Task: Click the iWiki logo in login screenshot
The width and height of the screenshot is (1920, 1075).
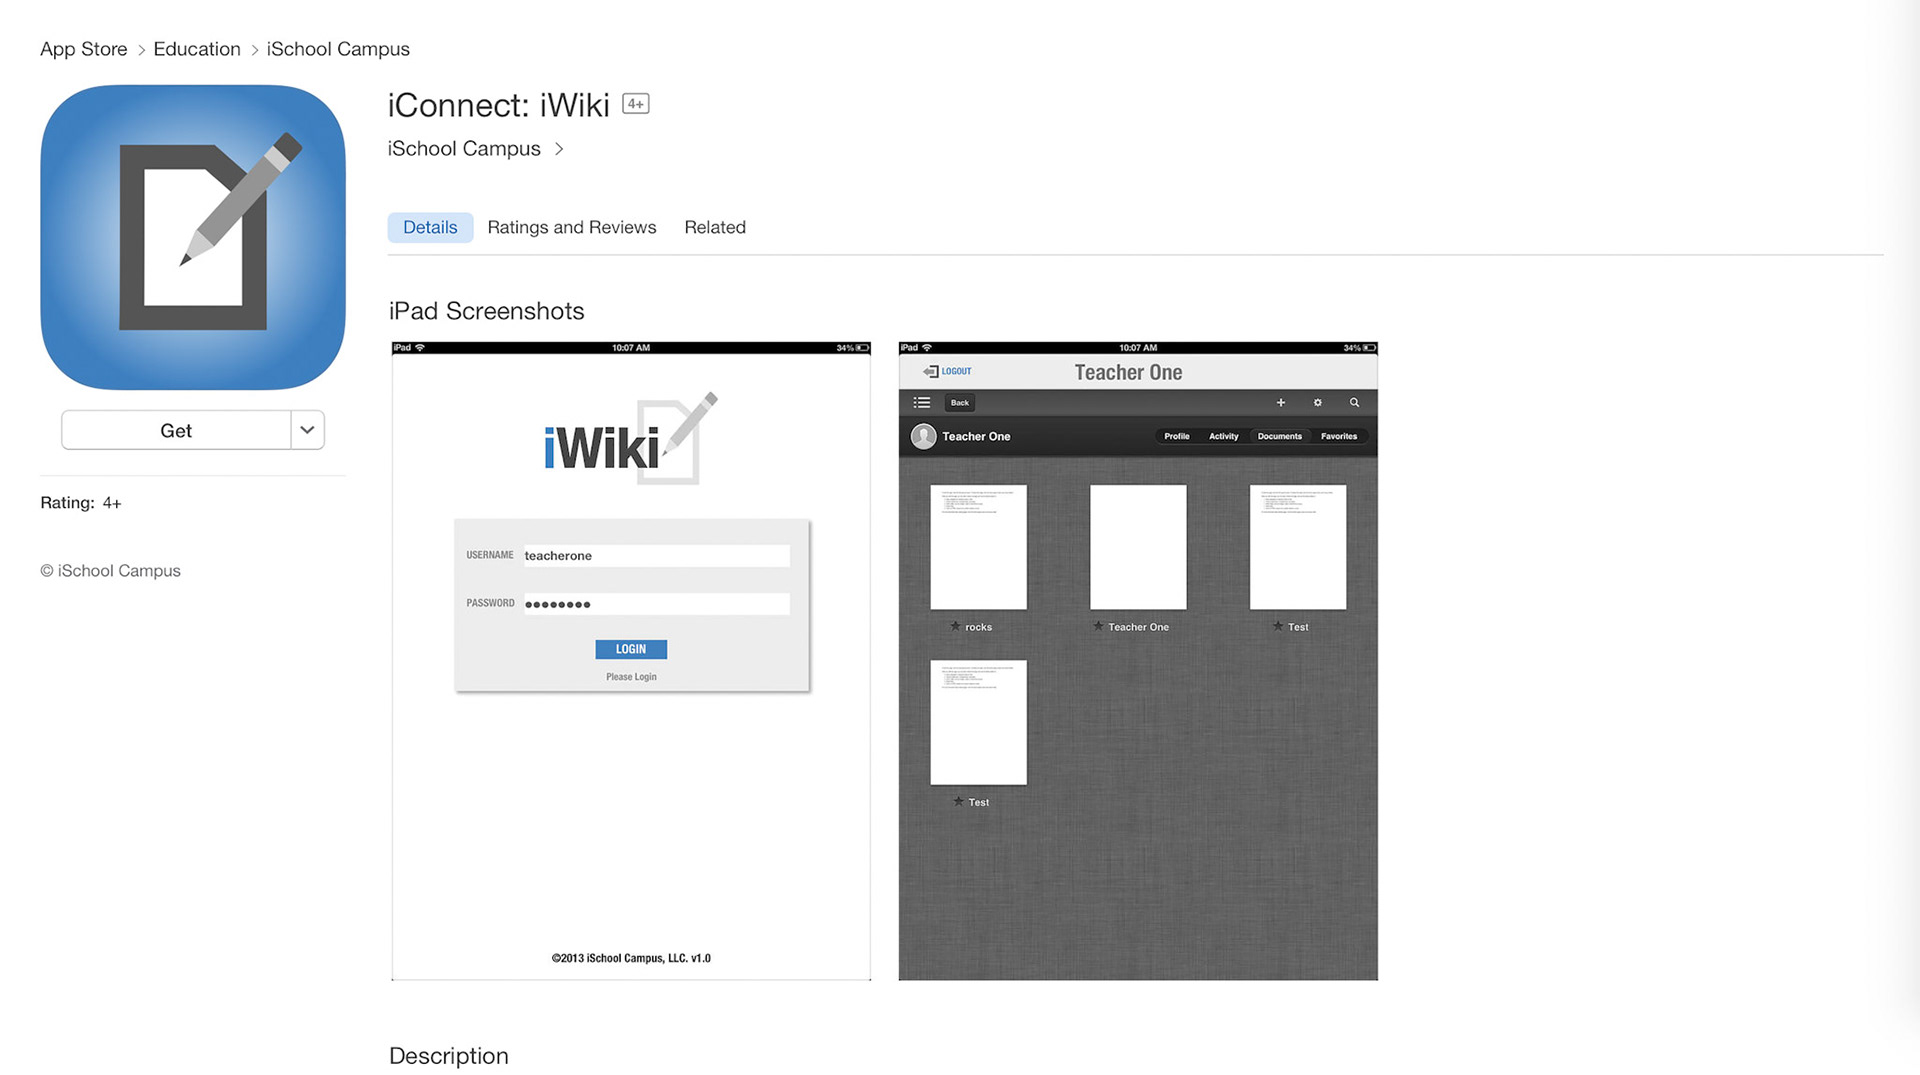Action: pos(631,438)
